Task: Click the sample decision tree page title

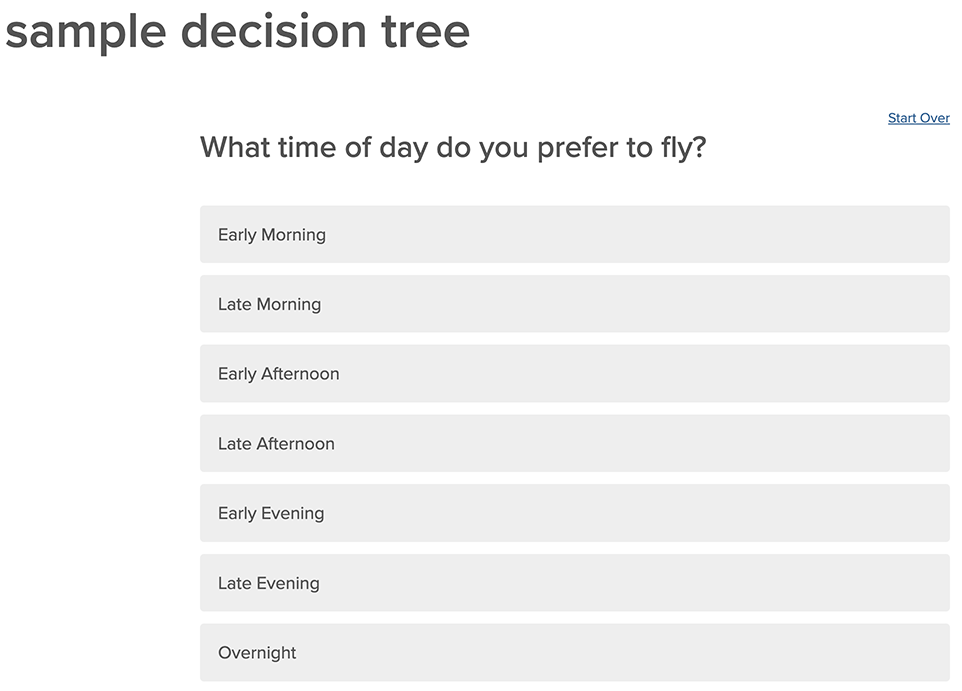Action: 238,32
